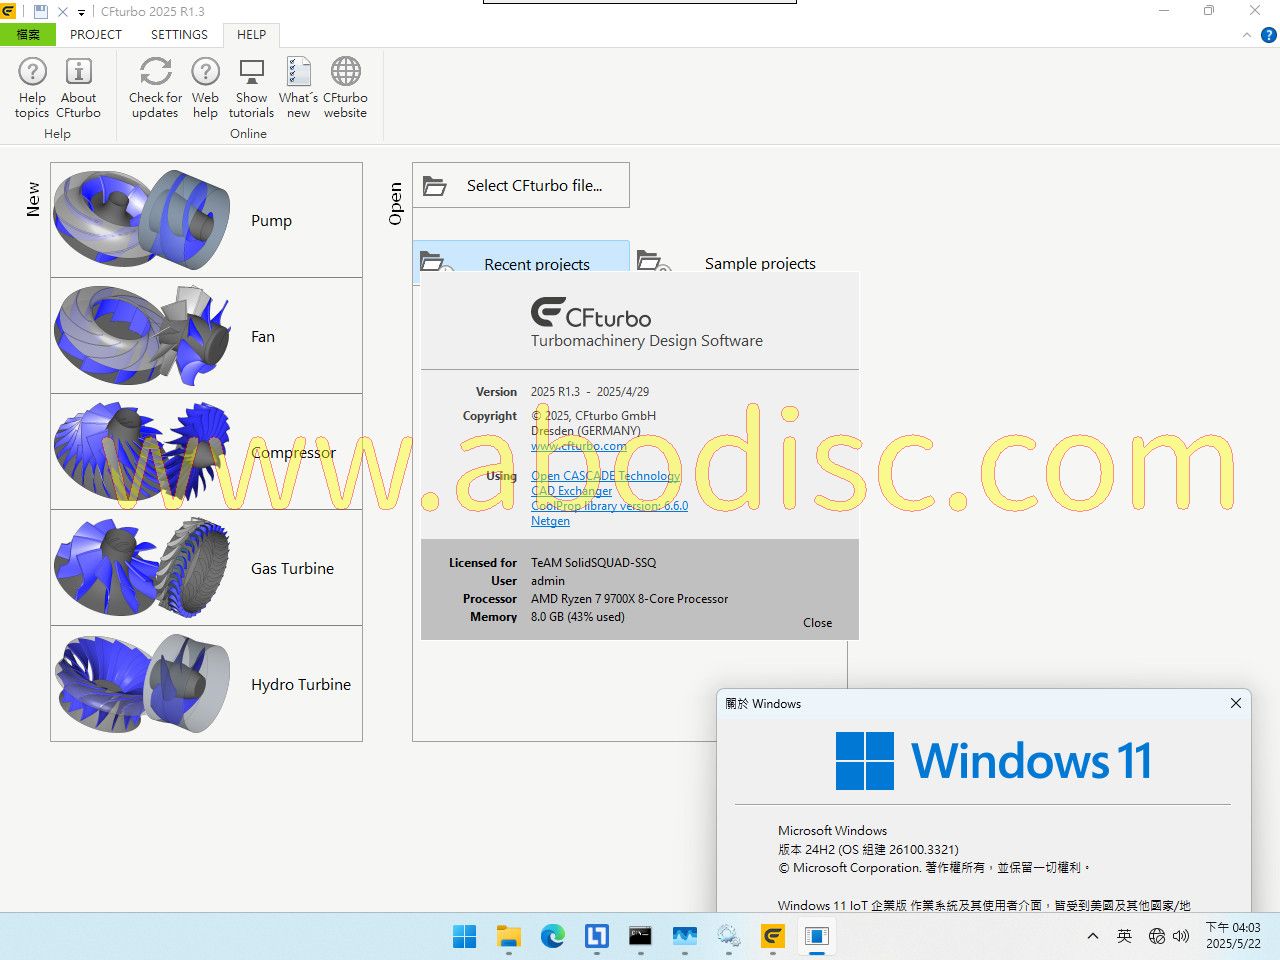Create a new Compressor project
This screenshot has width=1280, height=960.
tap(206, 452)
